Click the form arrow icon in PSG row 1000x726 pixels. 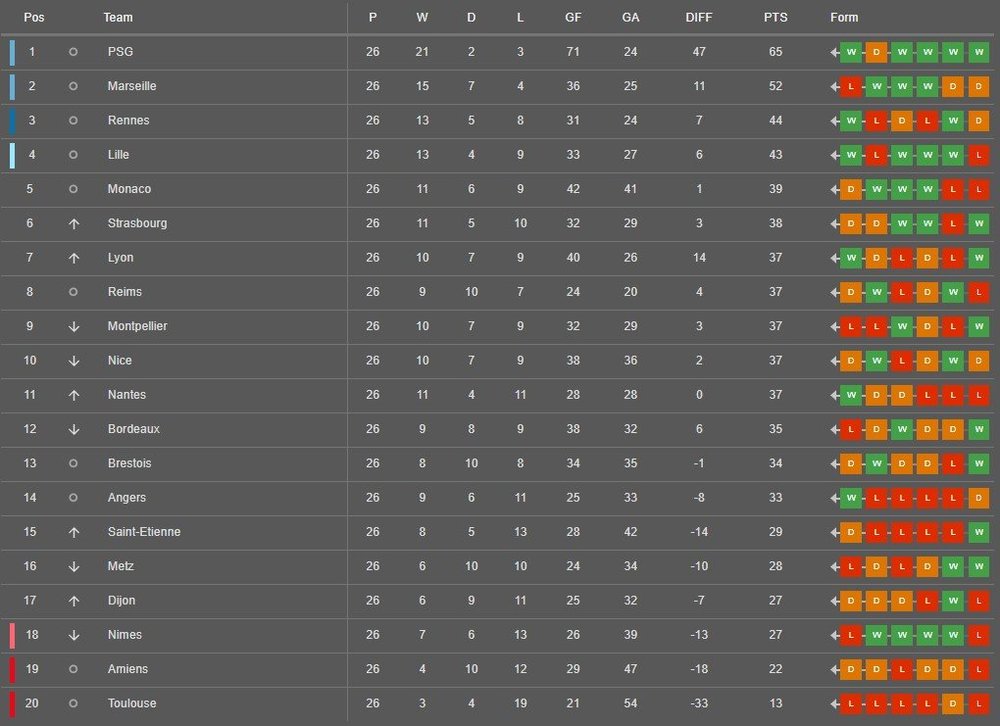pyautogui.click(x=834, y=52)
